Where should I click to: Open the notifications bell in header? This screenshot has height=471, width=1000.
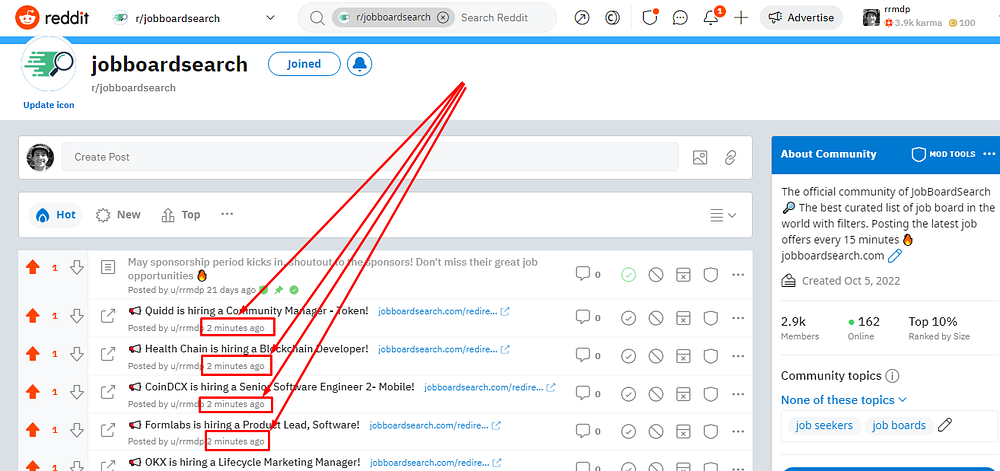click(x=712, y=18)
